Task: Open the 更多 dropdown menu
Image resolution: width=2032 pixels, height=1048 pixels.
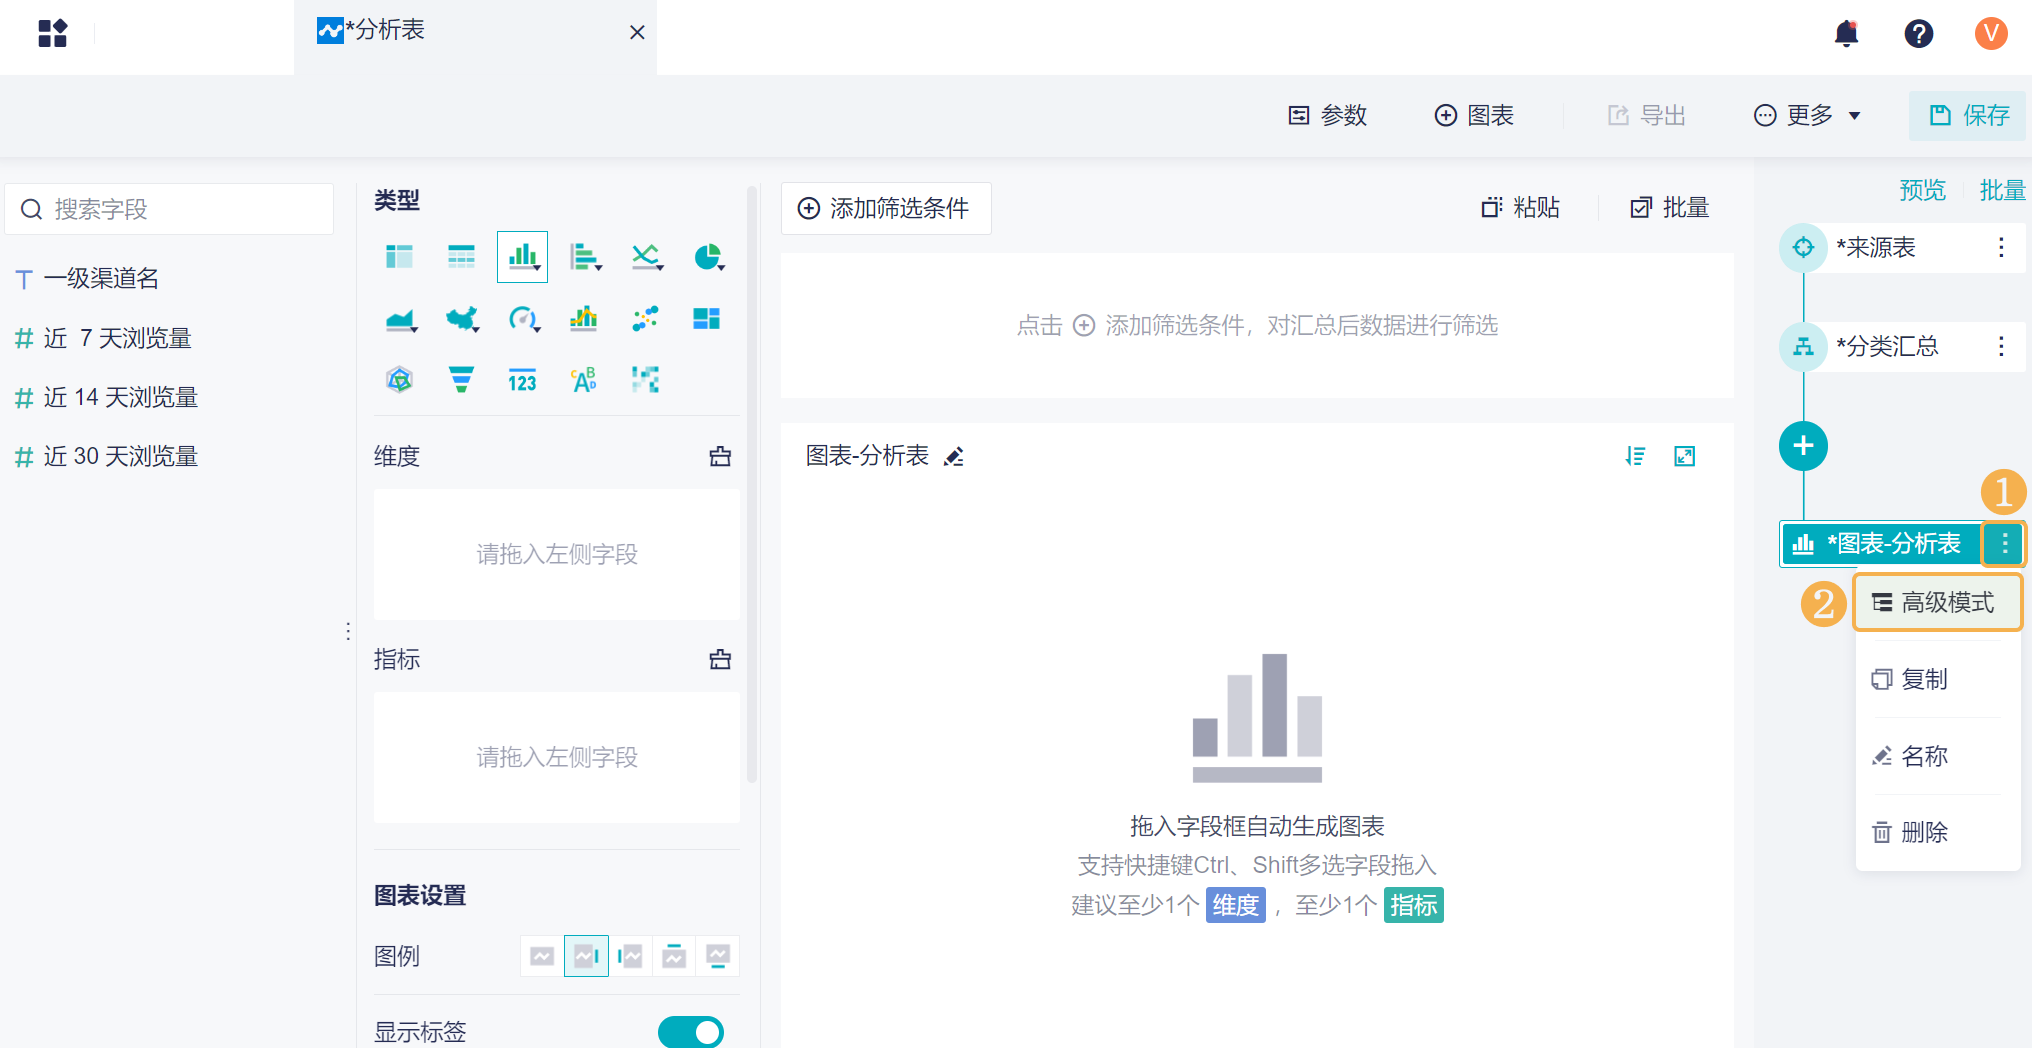Action: [1808, 116]
